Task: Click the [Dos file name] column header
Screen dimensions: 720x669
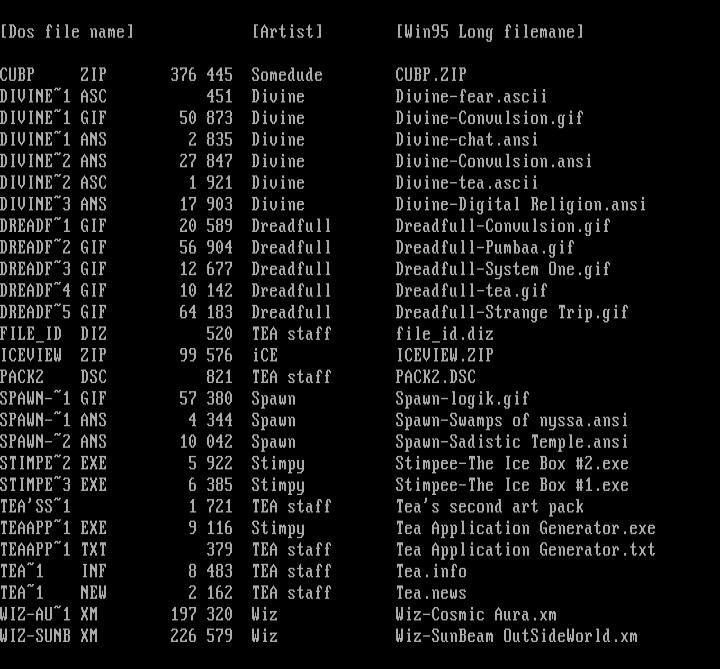Action: pos(67,32)
